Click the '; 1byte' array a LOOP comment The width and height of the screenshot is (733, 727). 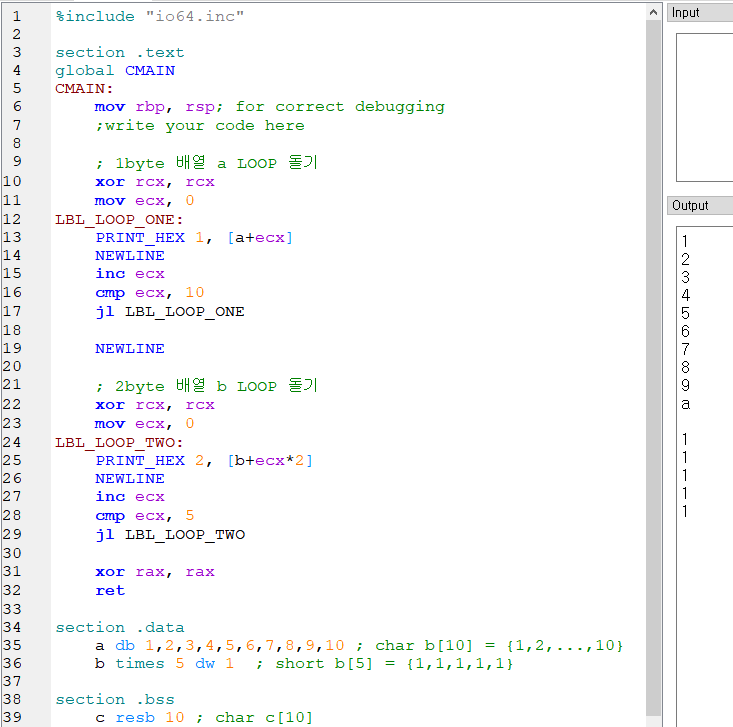206,163
